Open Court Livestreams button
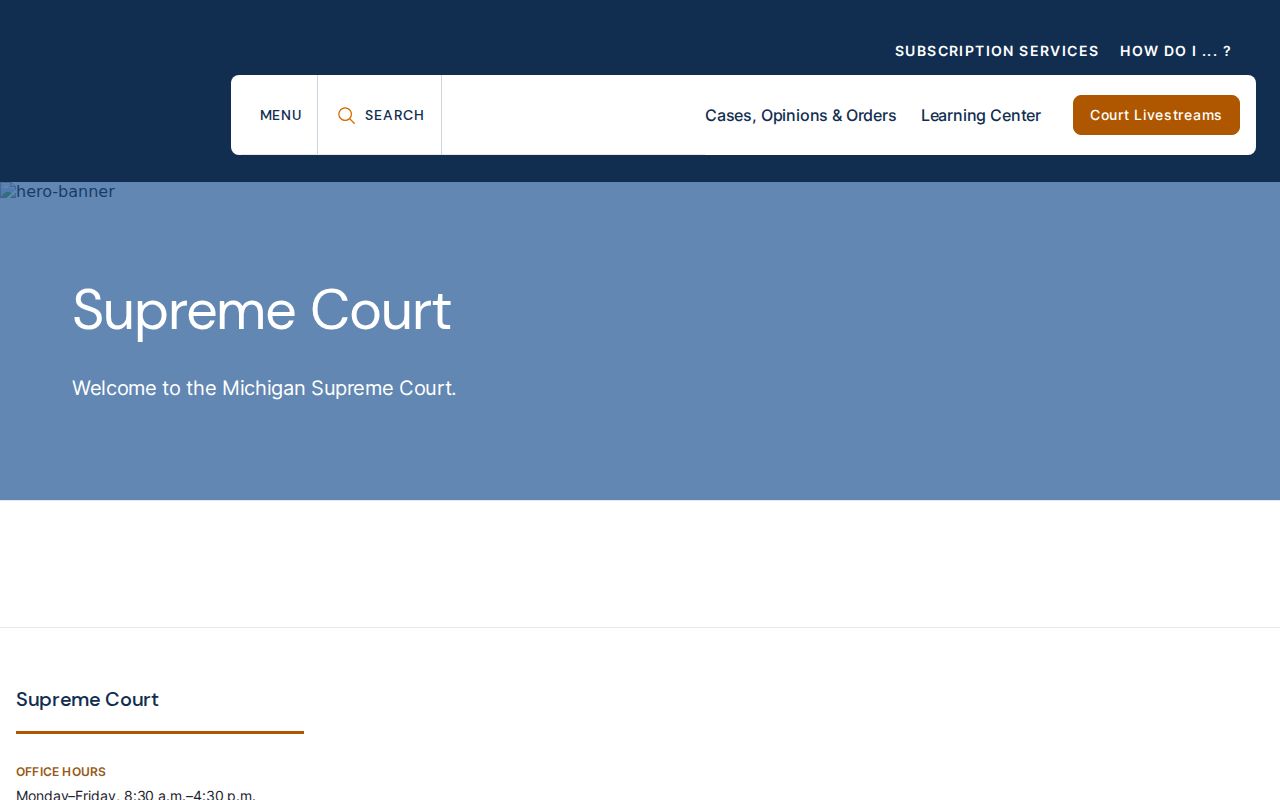1280x800 pixels. [1156, 115]
